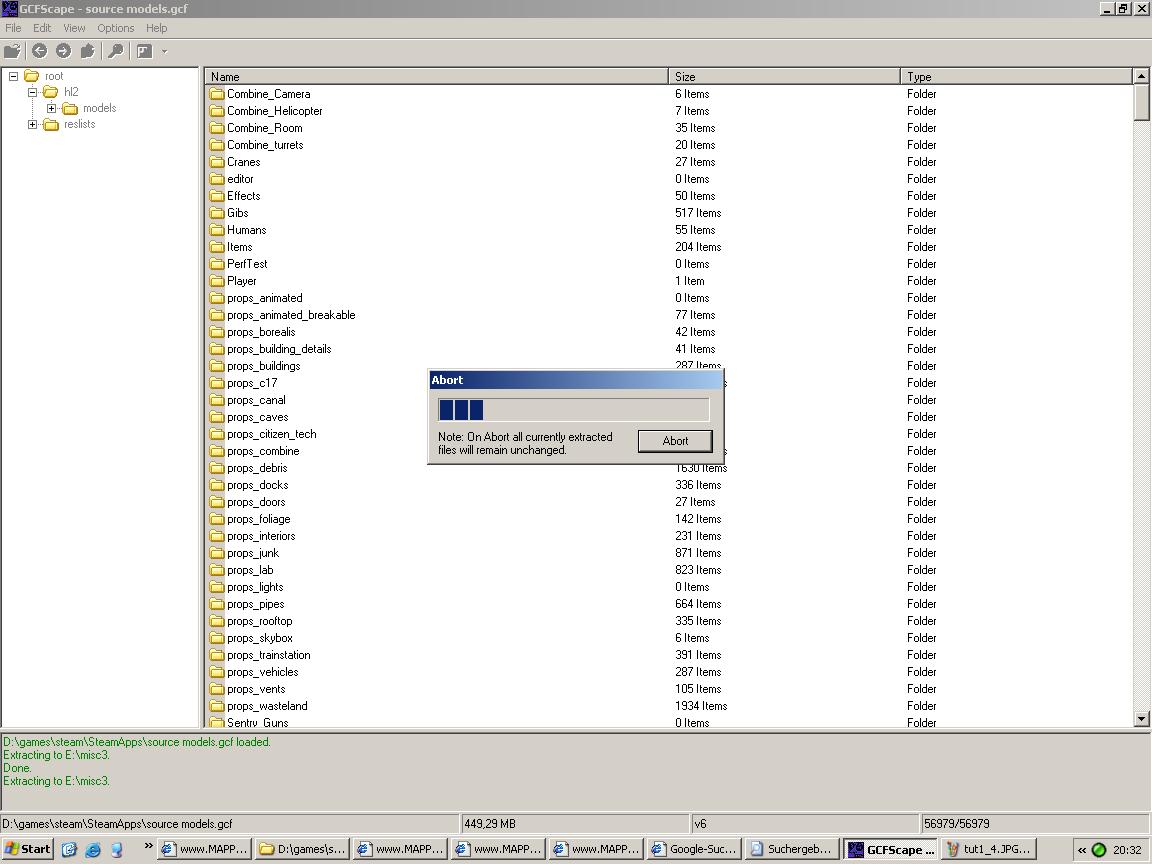Expand the reslists tree node
Image resolution: width=1152 pixels, height=864 pixels.
[32, 124]
